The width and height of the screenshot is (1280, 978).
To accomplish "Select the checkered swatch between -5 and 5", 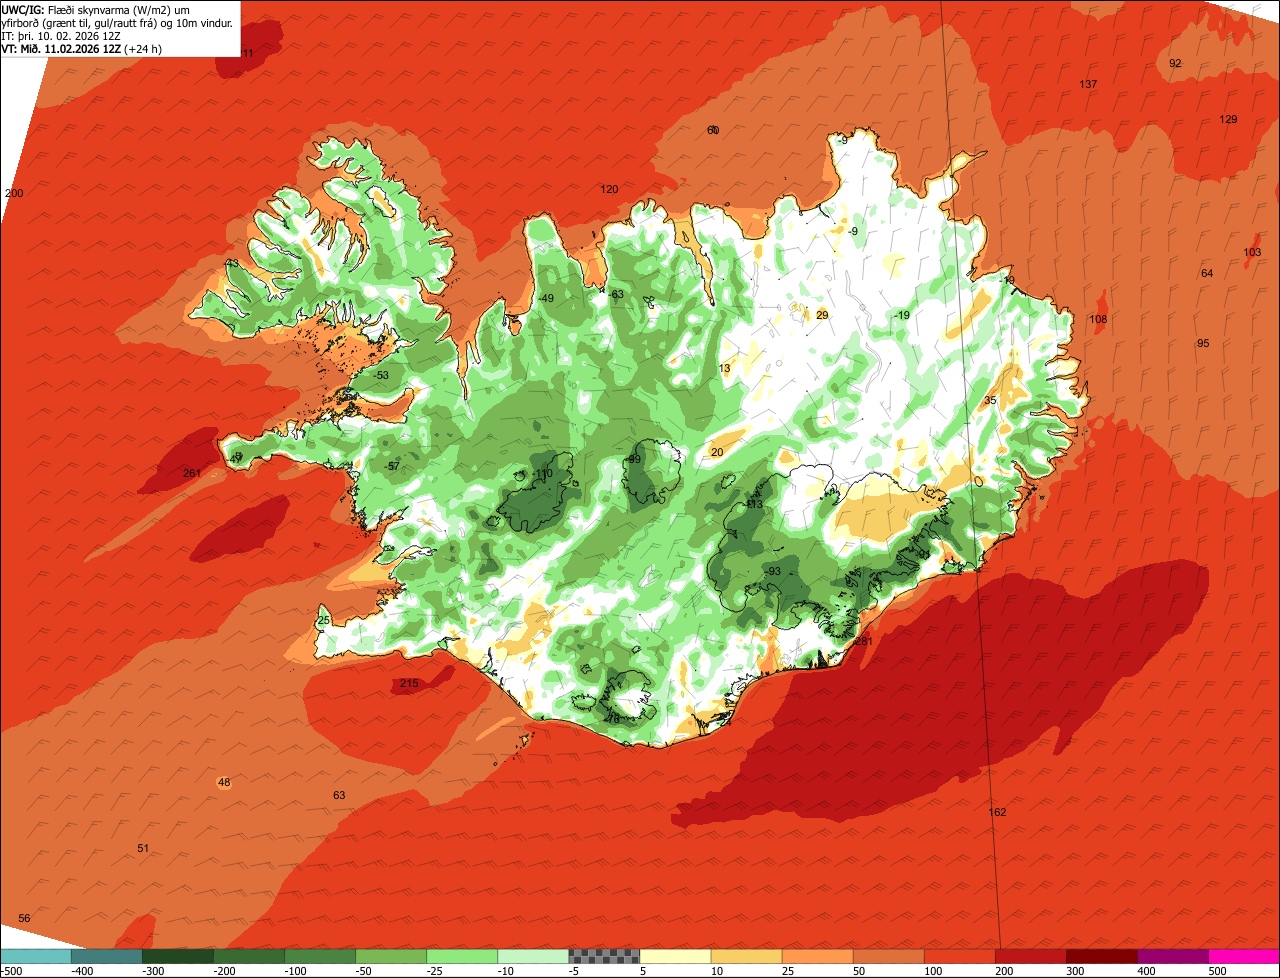I will [x=604, y=956].
